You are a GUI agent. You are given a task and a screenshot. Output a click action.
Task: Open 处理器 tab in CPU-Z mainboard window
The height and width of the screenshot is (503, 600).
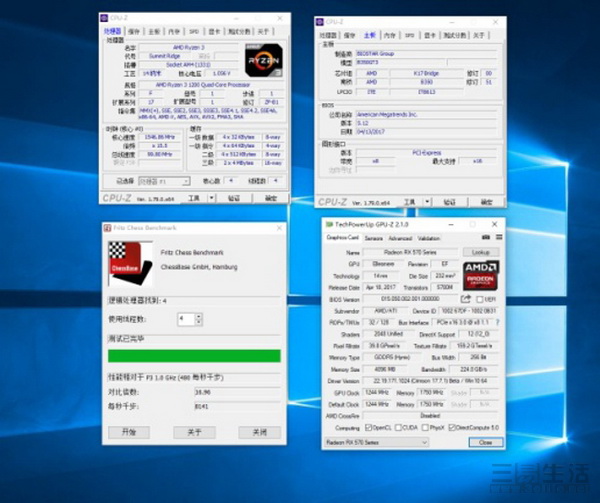pyautogui.click(x=328, y=35)
